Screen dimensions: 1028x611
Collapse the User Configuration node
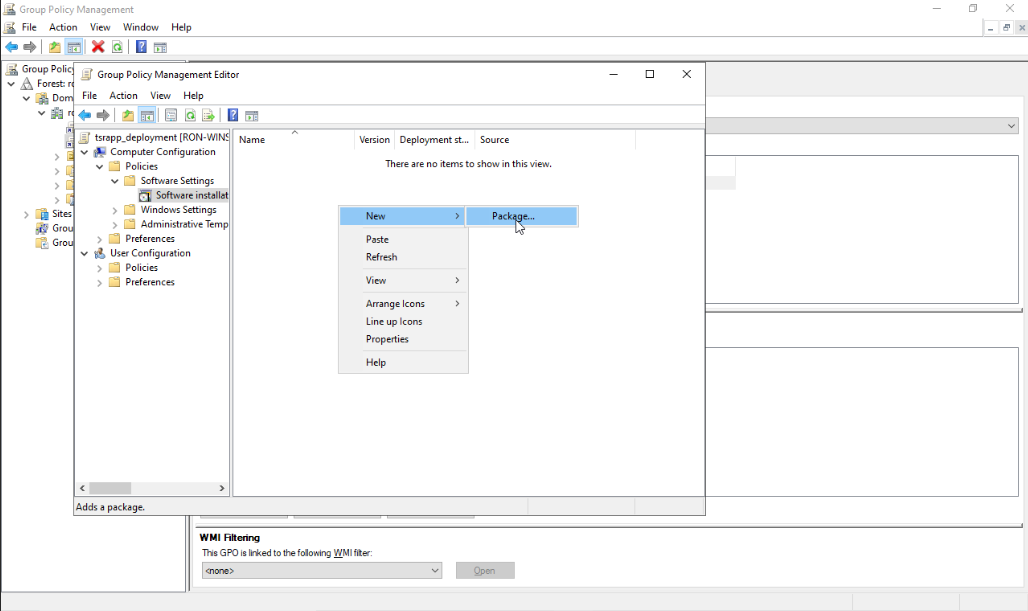click(84, 253)
